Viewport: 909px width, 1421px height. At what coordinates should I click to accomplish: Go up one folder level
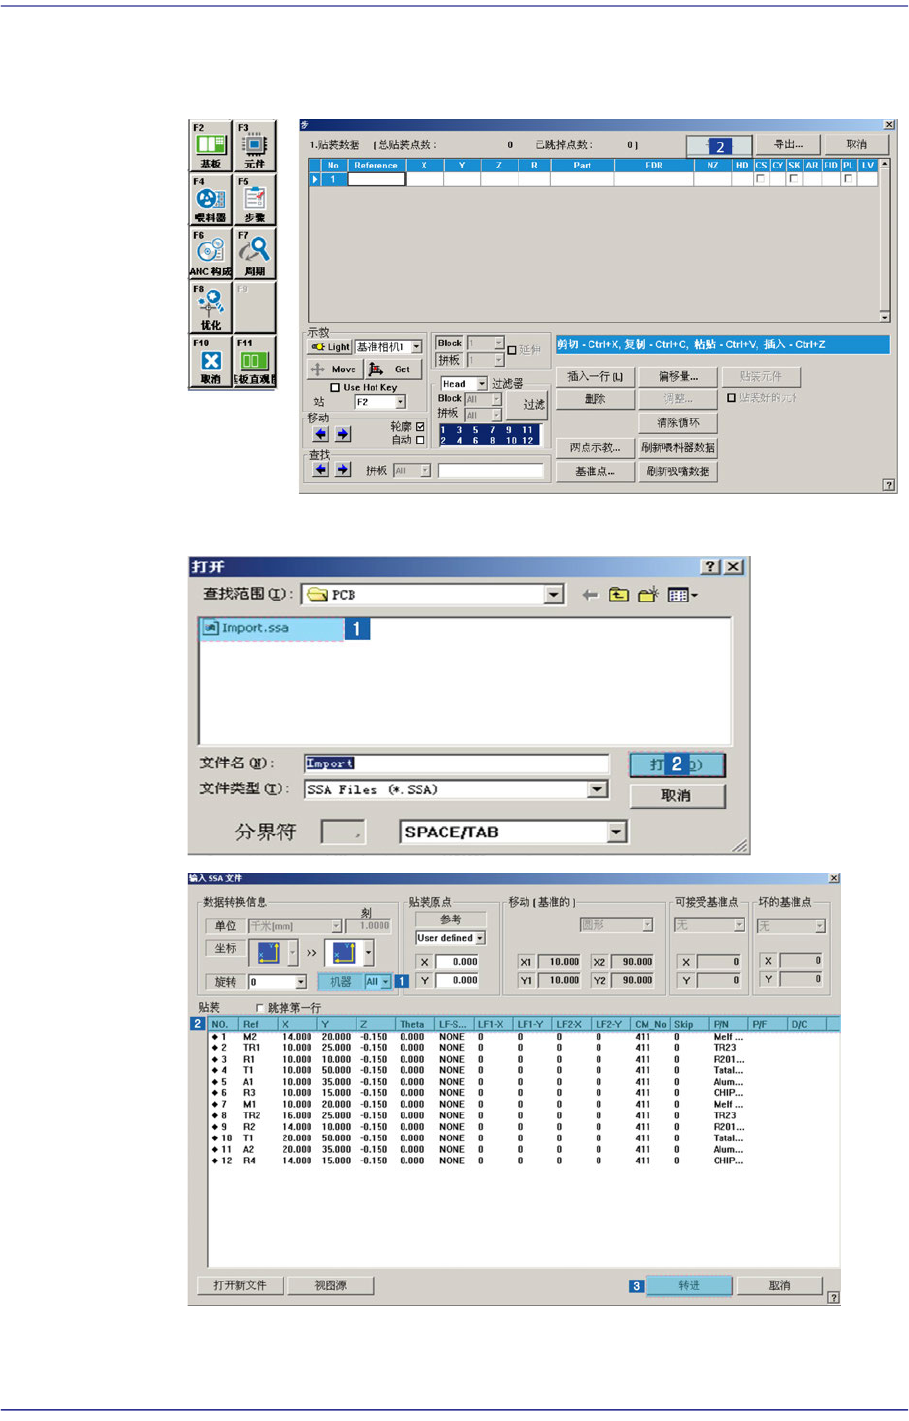click(x=619, y=595)
